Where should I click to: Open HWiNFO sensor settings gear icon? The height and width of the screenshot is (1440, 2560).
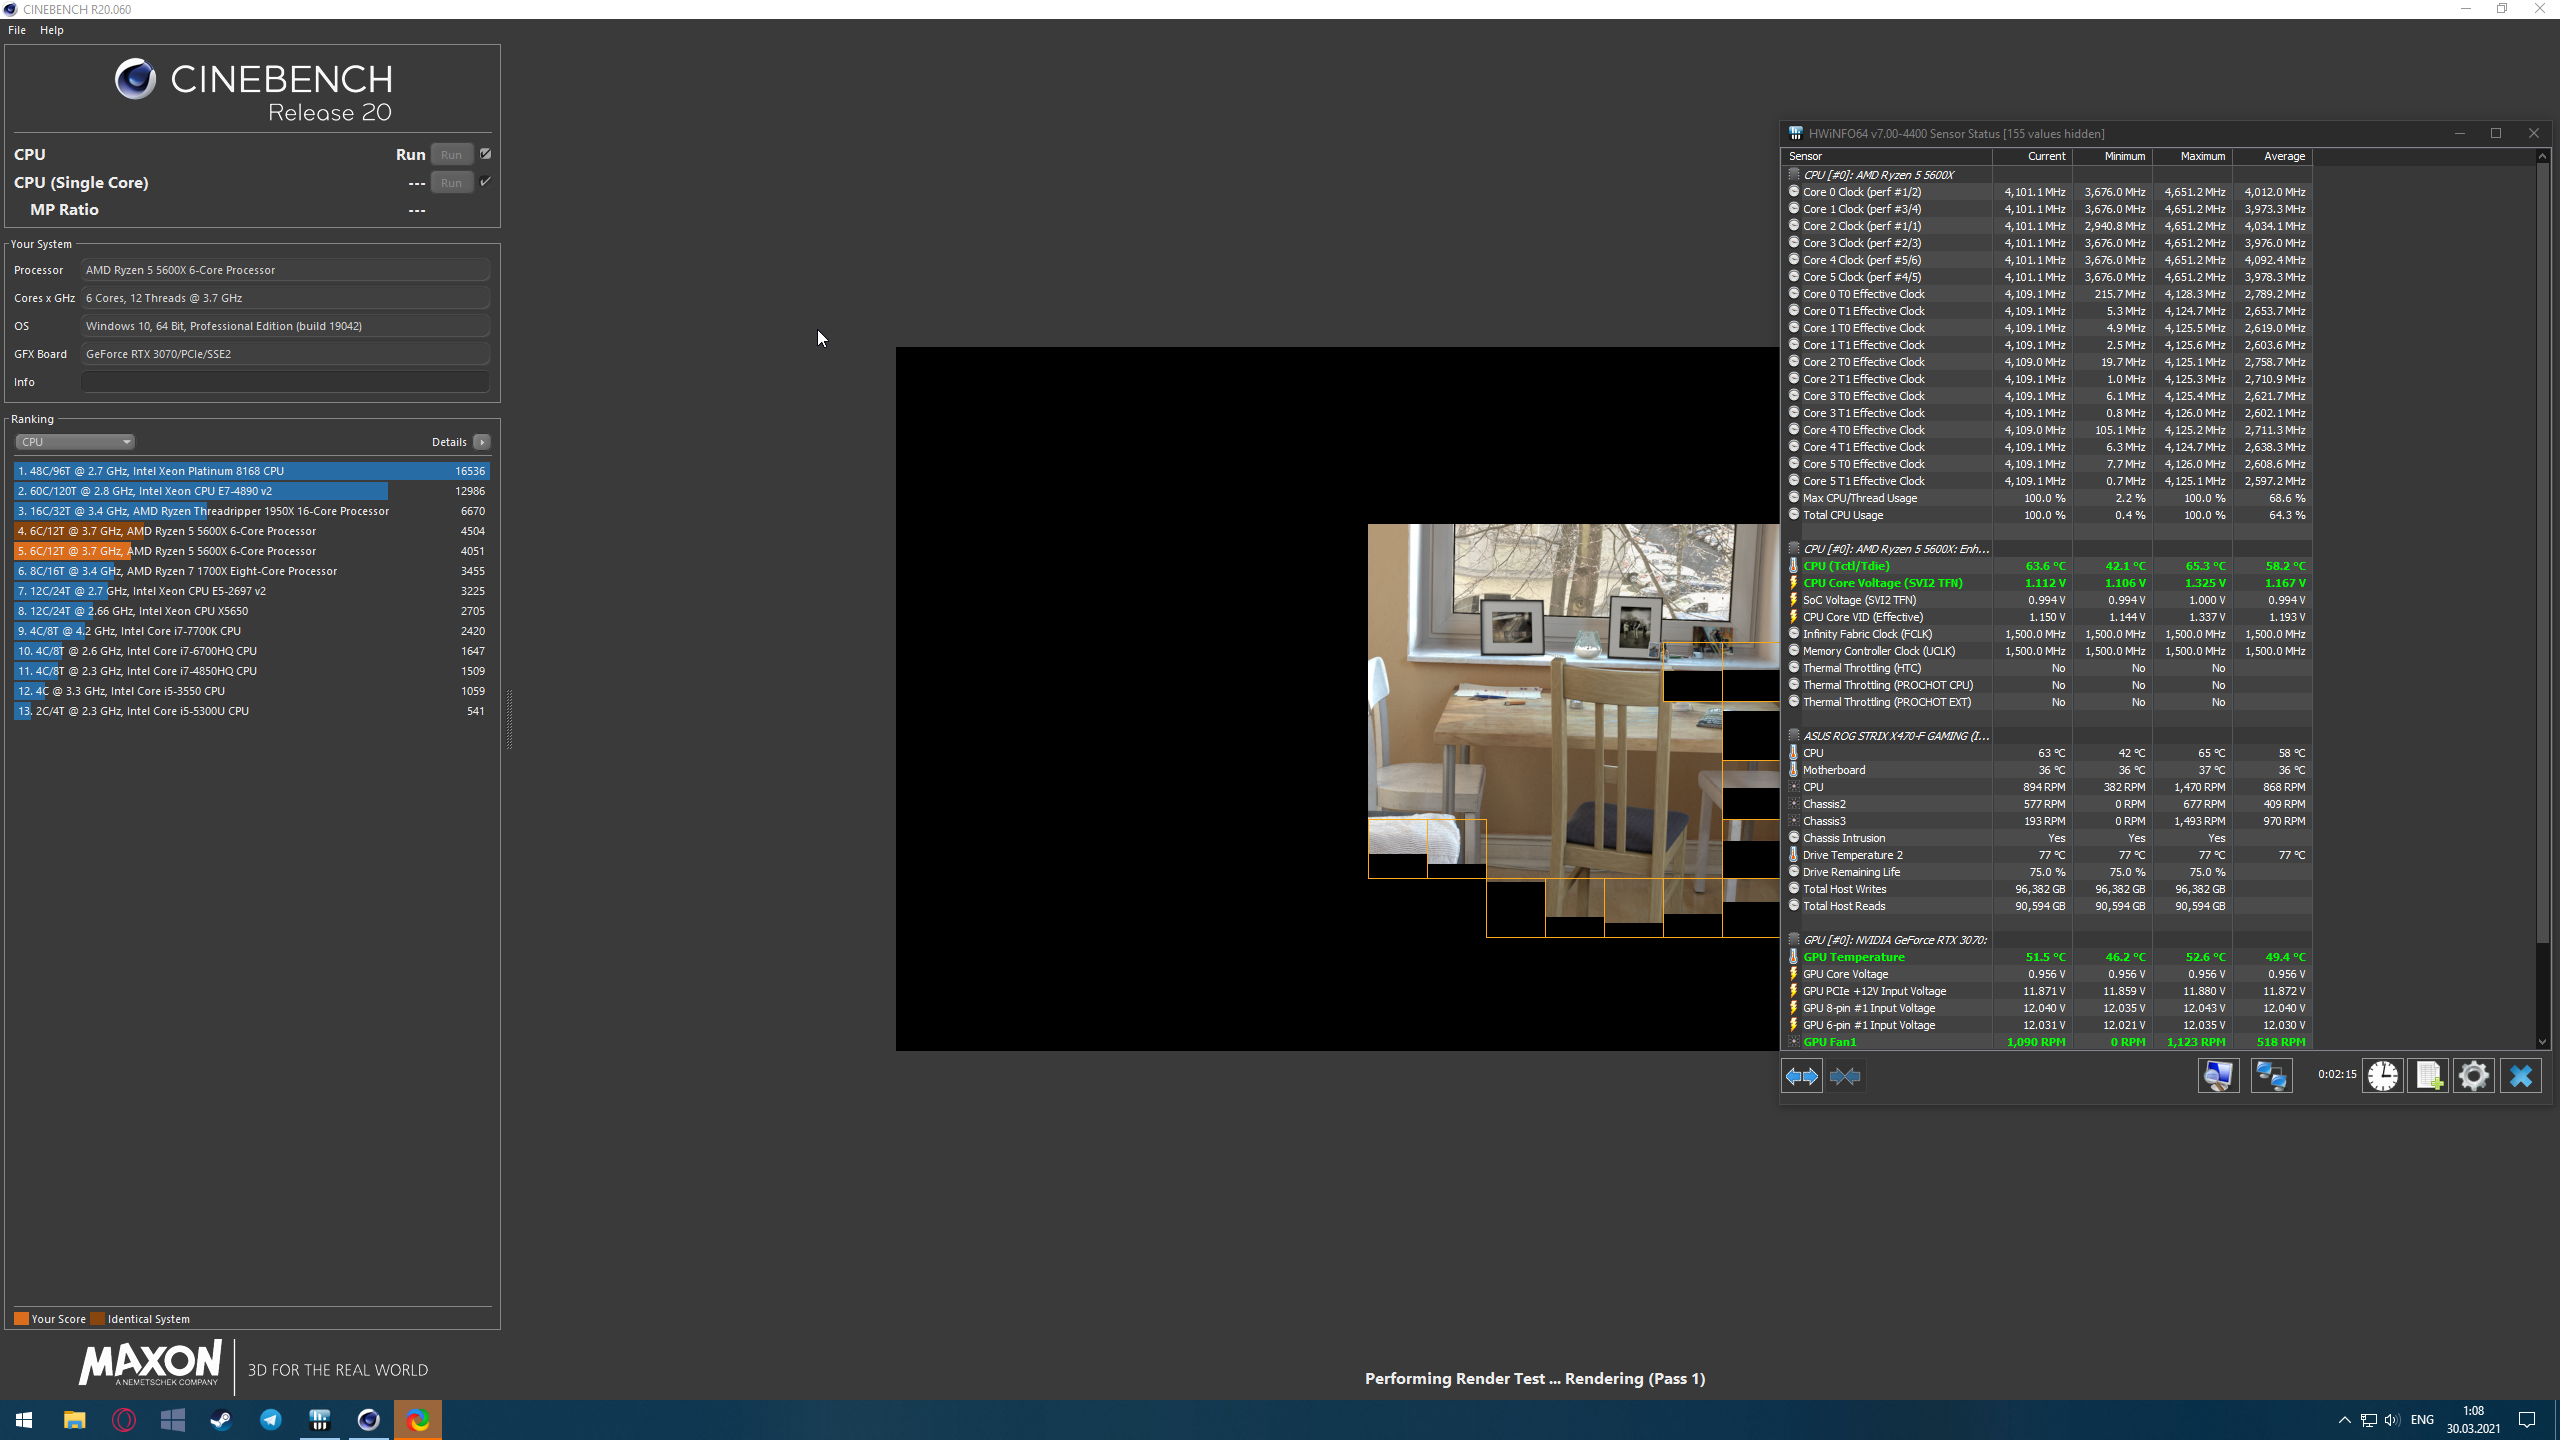[2474, 1076]
